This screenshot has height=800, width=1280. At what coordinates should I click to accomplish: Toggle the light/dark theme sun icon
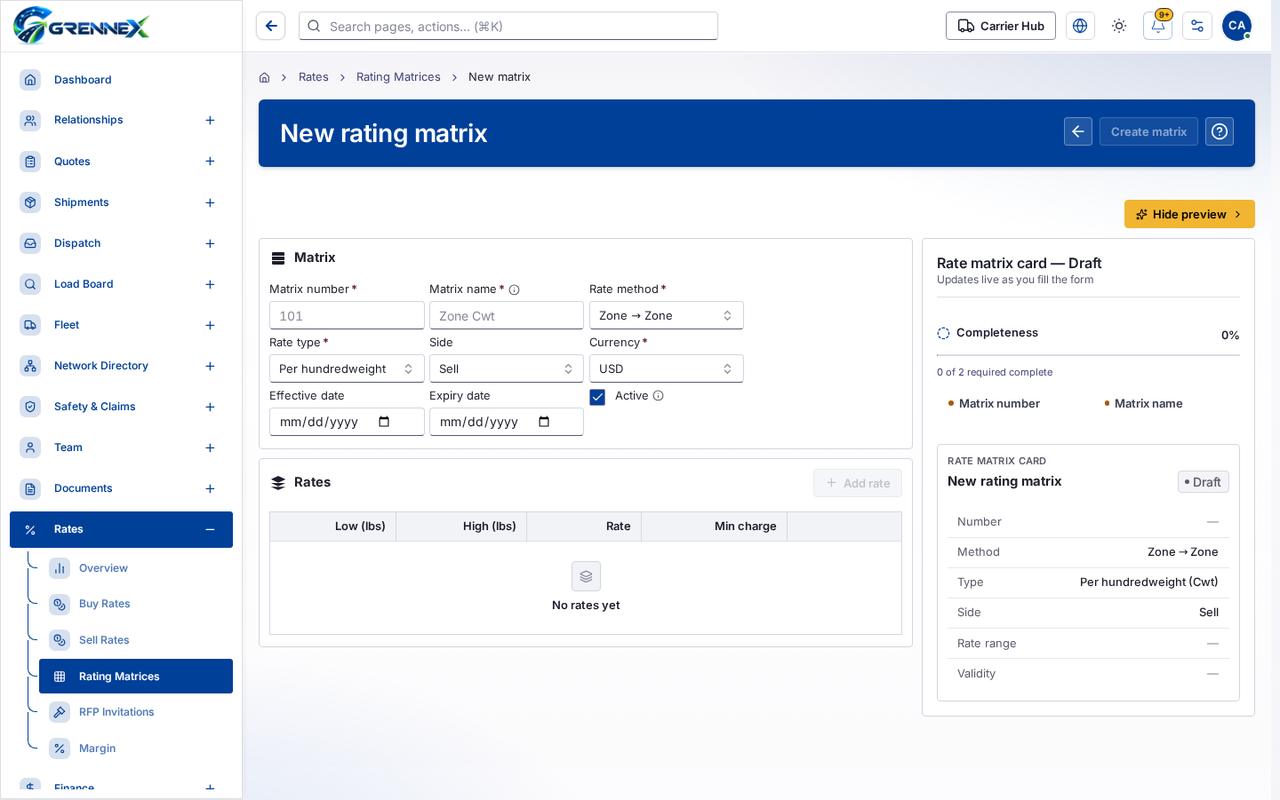click(1119, 26)
